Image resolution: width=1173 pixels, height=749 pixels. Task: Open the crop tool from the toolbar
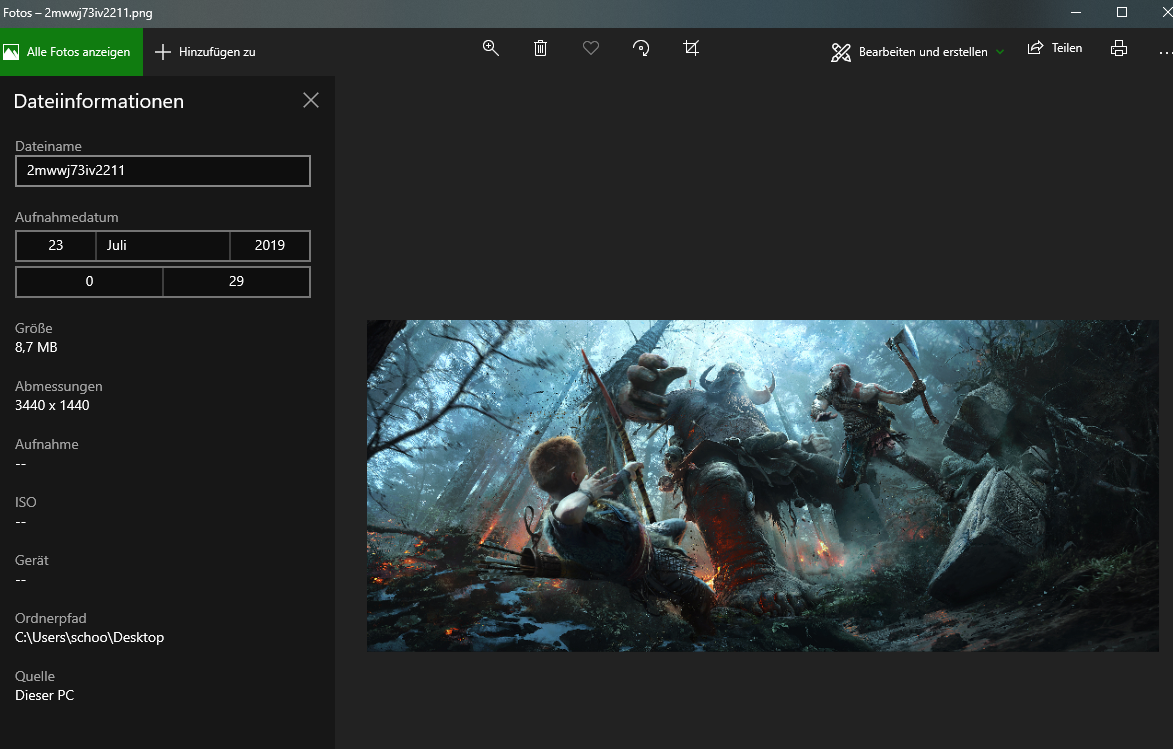click(x=690, y=47)
